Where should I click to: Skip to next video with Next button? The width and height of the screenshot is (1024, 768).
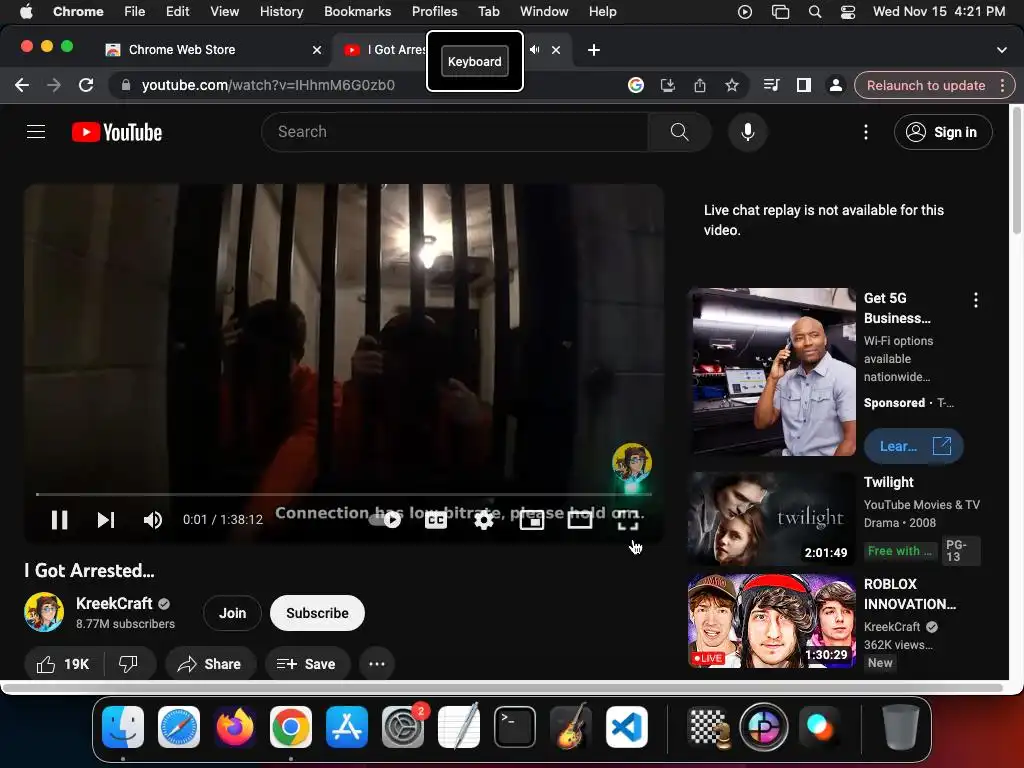coord(106,520)
